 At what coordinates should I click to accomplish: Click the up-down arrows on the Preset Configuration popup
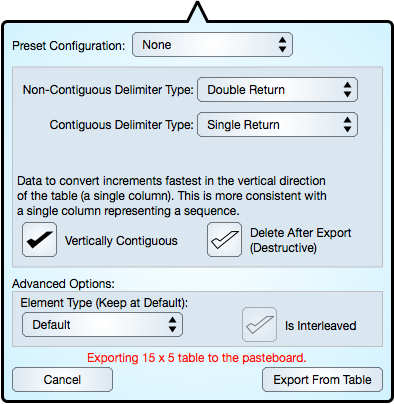pyautogui.click(x=282, y=45)
